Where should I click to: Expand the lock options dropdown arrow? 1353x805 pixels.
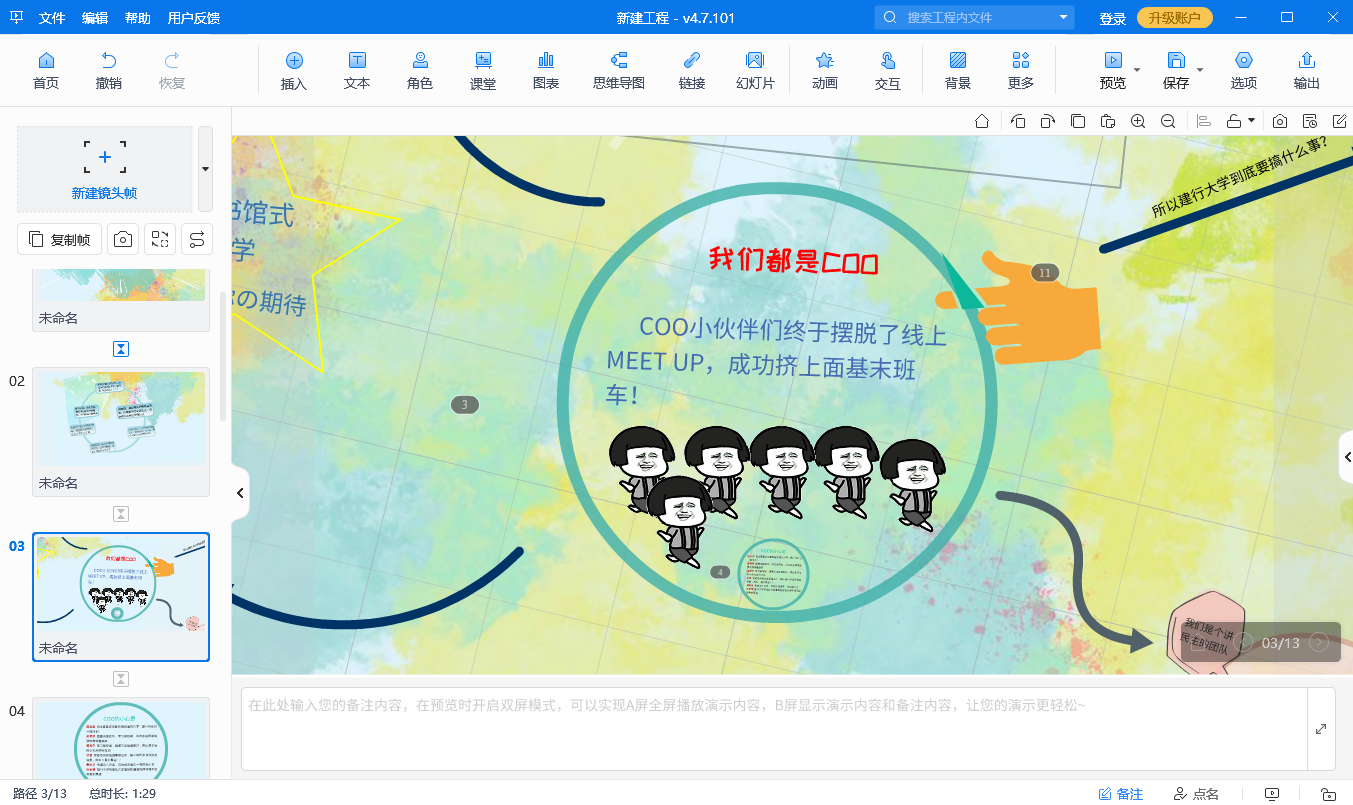click(1251, 121)
